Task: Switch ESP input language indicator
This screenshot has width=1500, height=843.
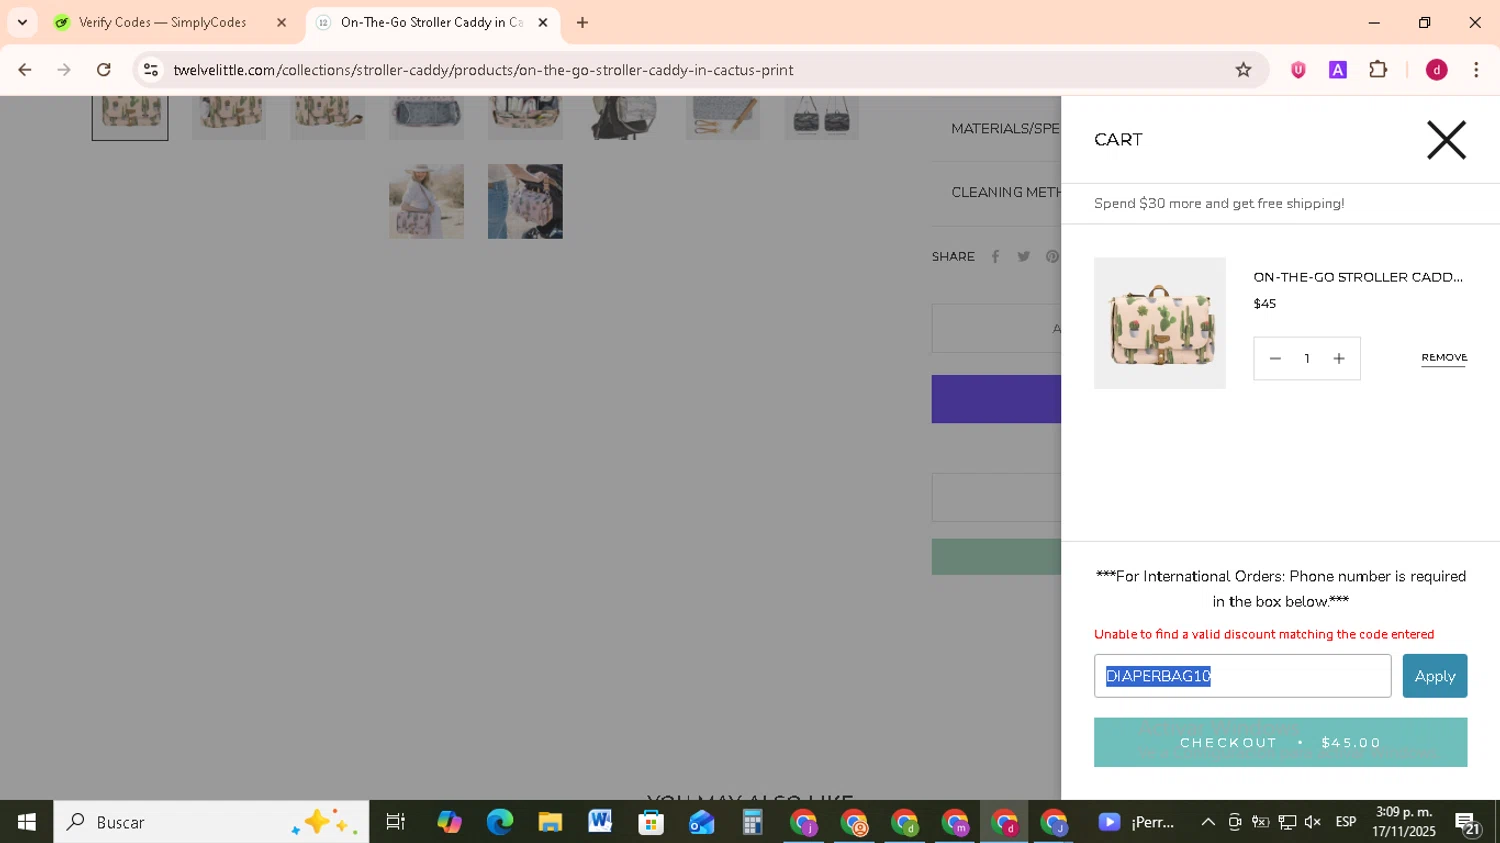Action: [1346, 822]
